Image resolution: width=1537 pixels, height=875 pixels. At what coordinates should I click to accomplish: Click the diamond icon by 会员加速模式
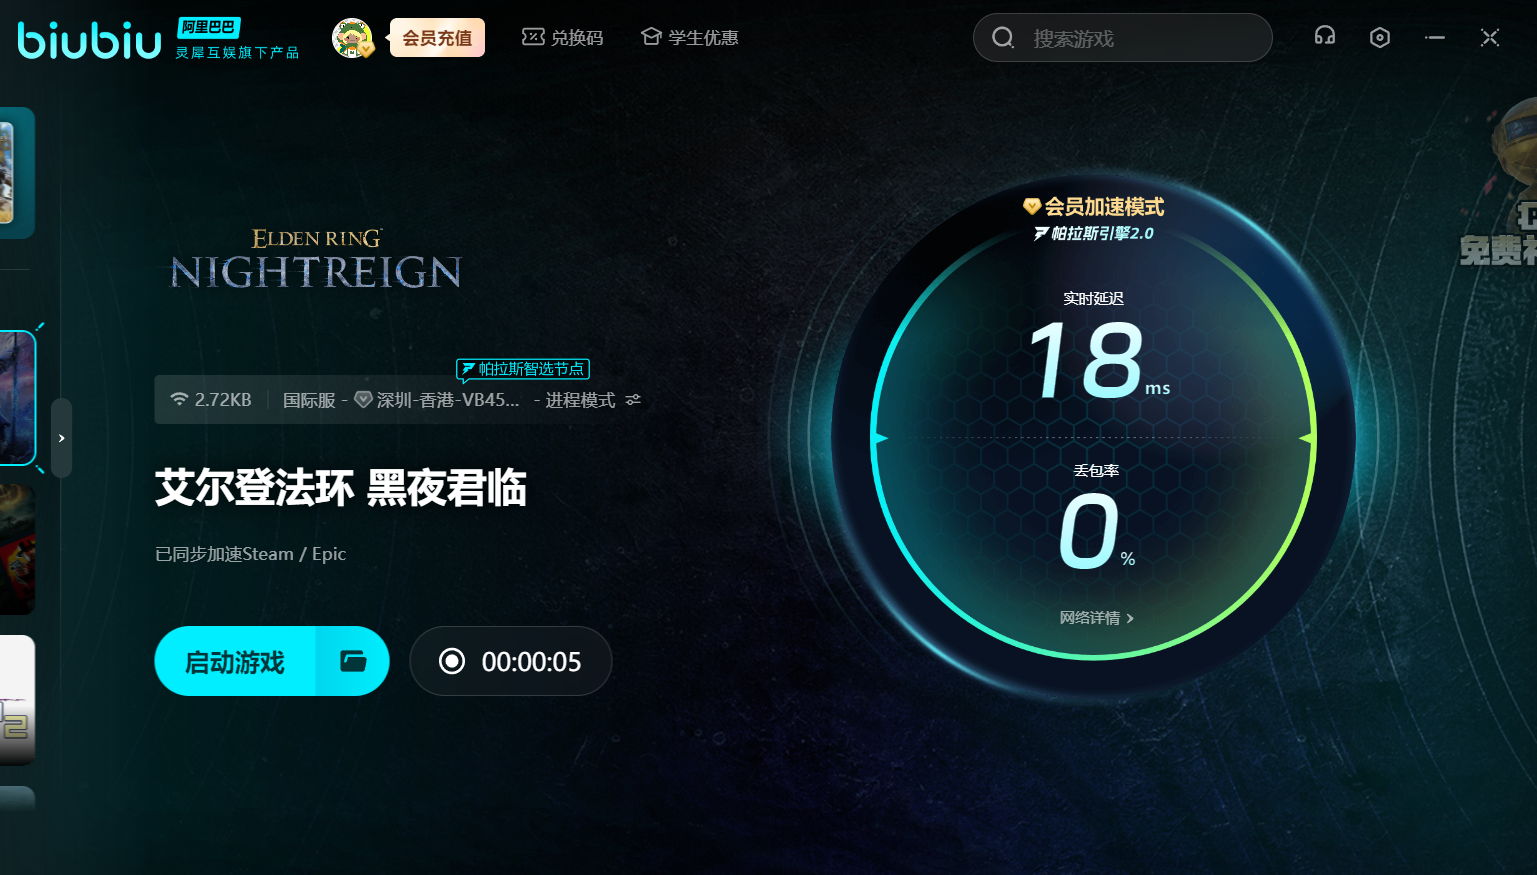click(x=1031, y=207)
